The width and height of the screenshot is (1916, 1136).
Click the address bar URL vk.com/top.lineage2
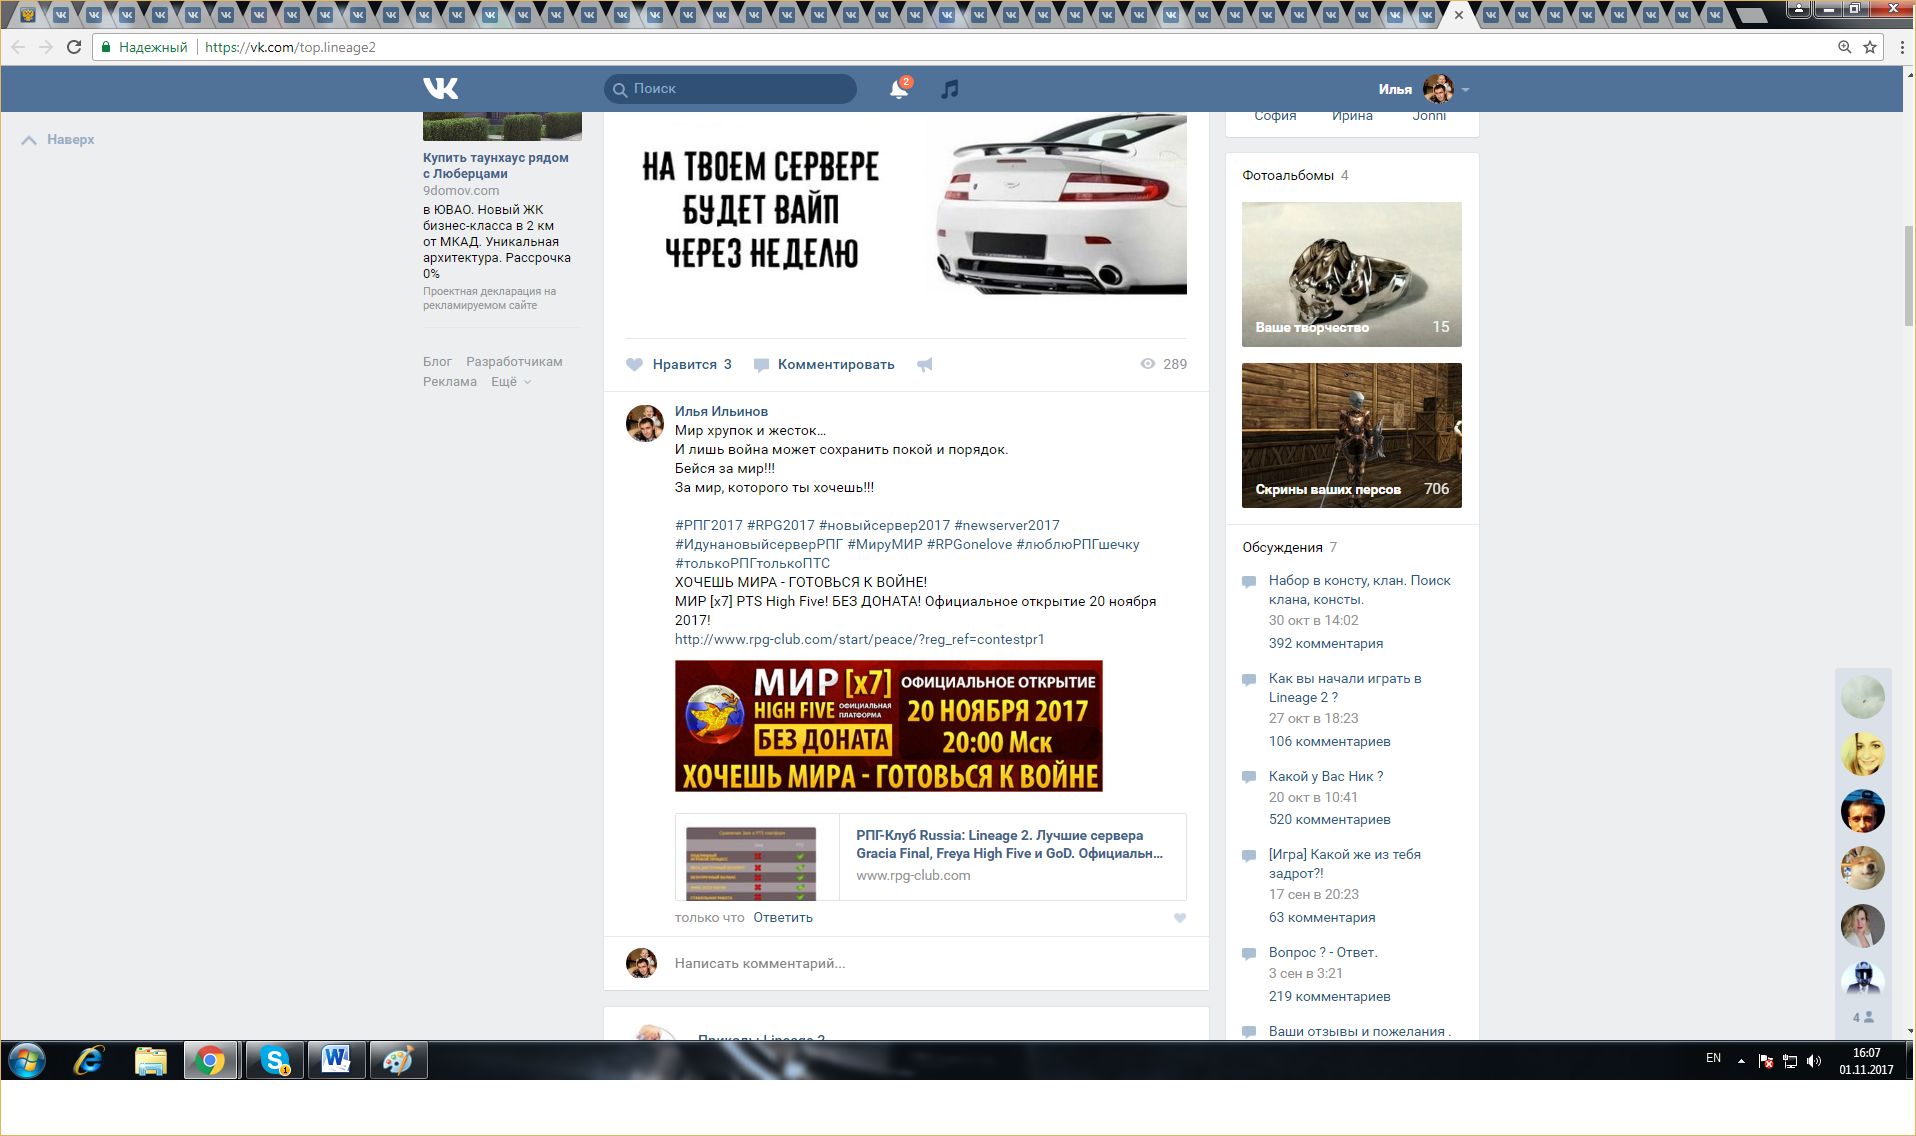tap(290, 47)
